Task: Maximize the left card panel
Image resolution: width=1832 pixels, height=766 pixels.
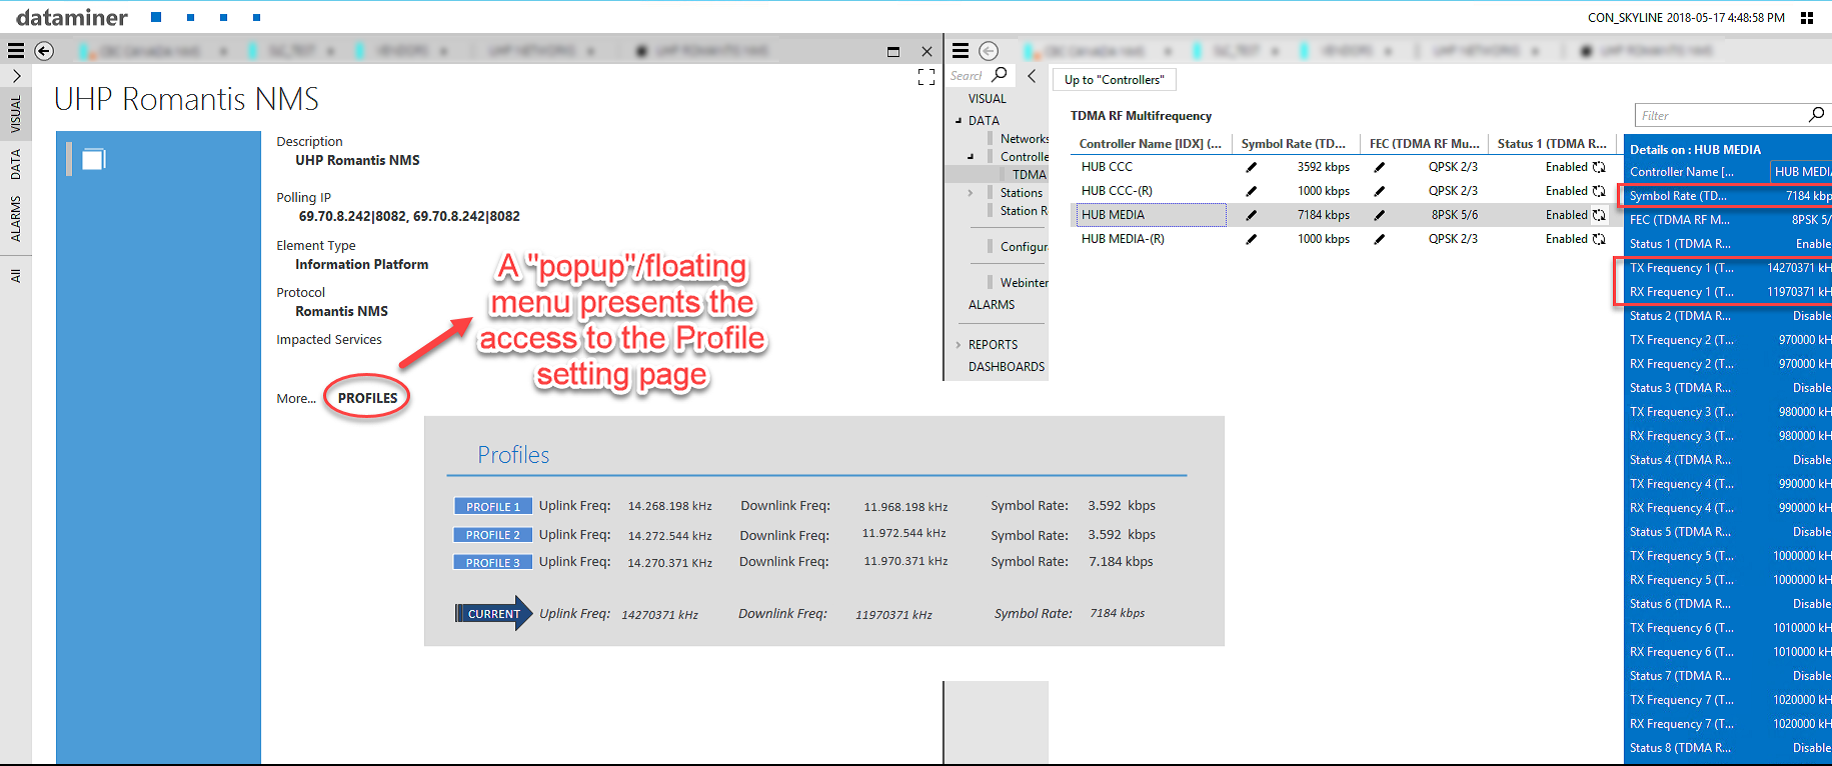Action: [893, 51]
